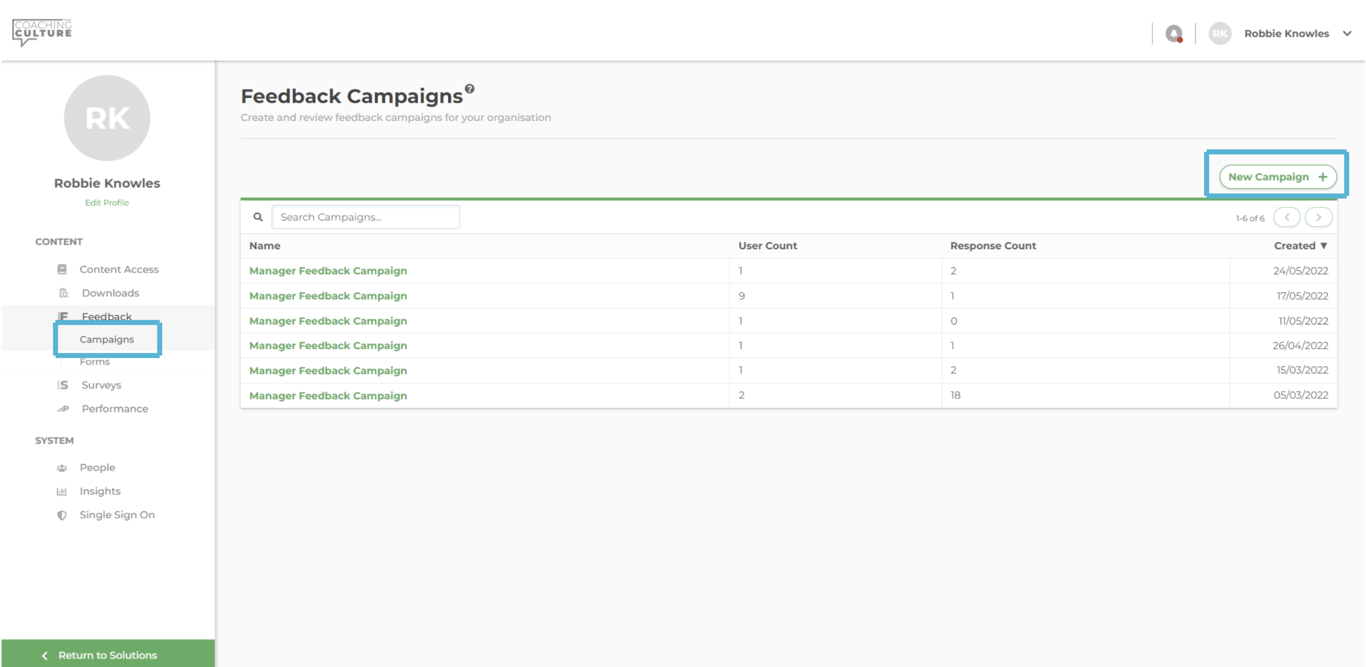
Task: Click the Single Sign On shield icon
Action: tap(62, 516)
